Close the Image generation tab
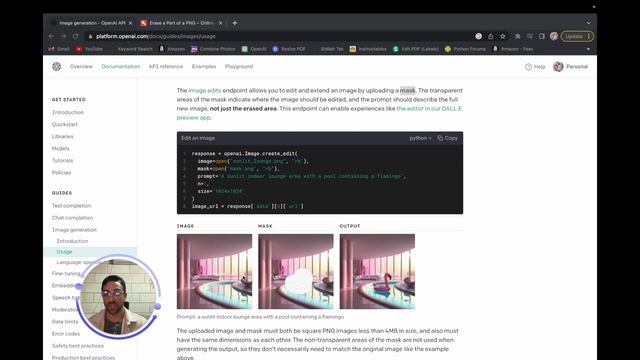The image size is (640, 360). (x=130, y=23)
